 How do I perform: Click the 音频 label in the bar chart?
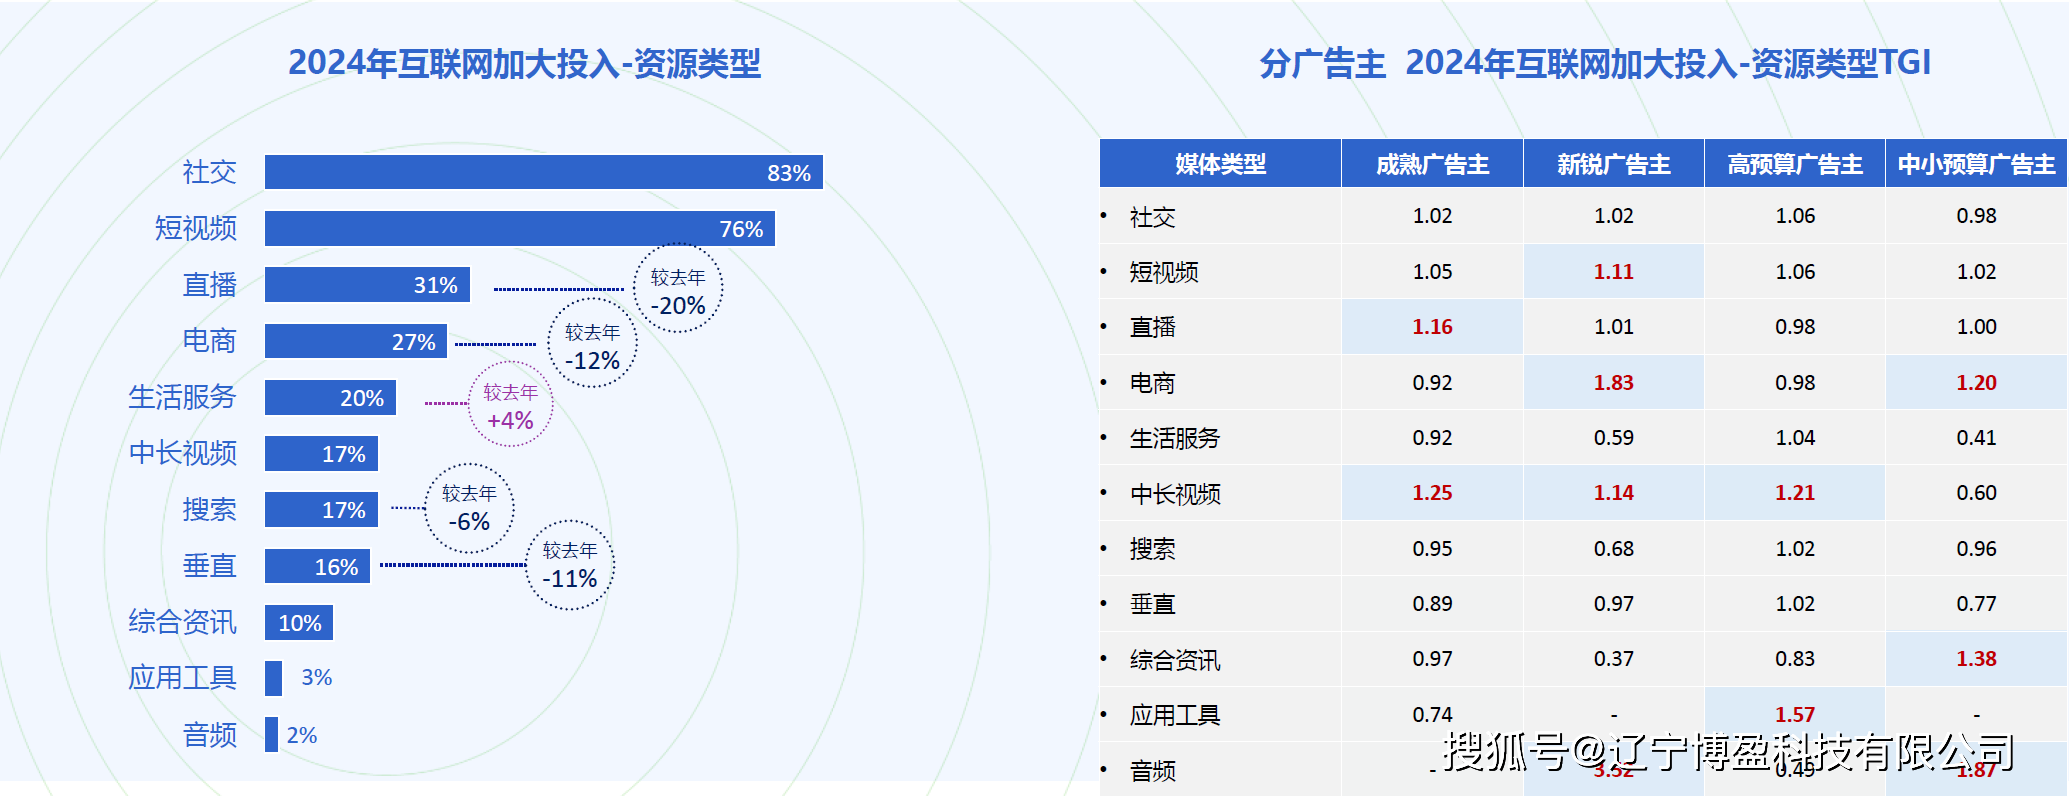tap(210, 735)
